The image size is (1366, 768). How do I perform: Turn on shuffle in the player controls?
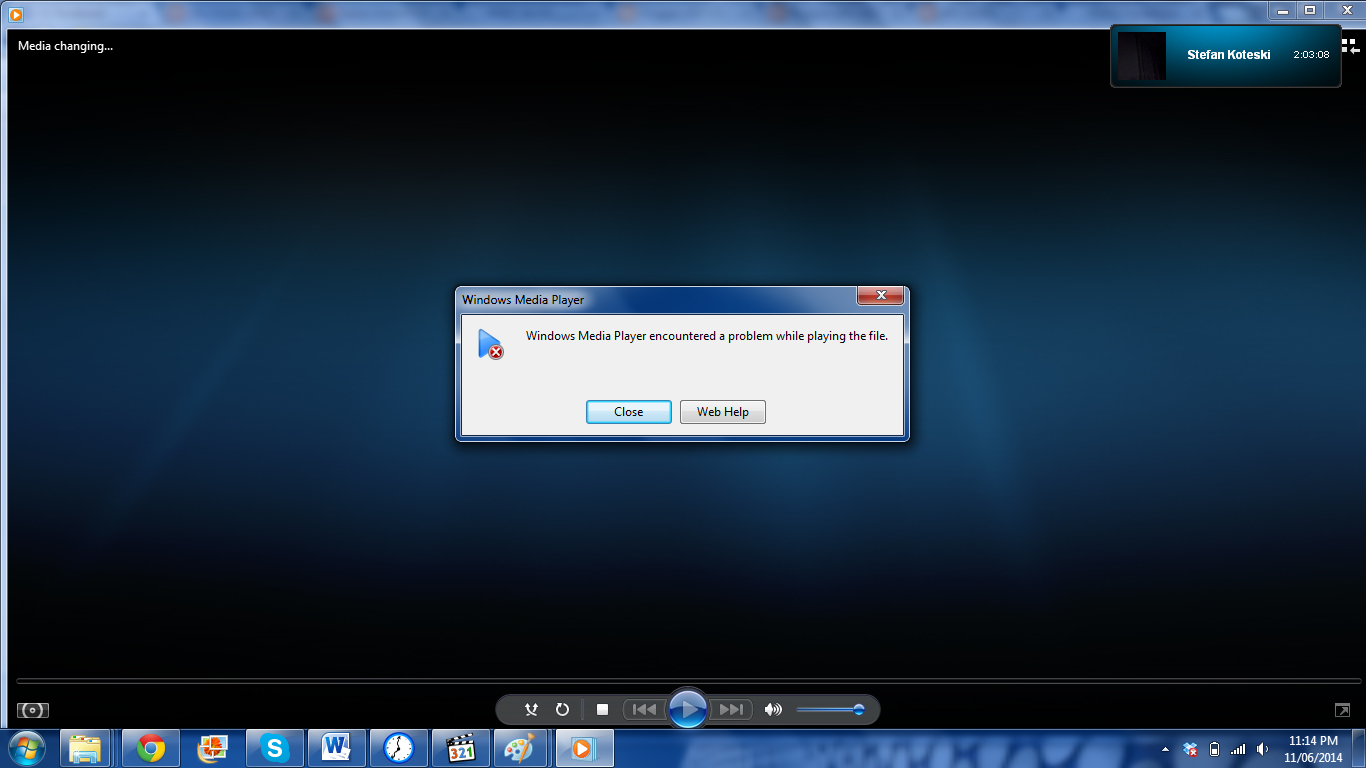(x=531, y=709)
